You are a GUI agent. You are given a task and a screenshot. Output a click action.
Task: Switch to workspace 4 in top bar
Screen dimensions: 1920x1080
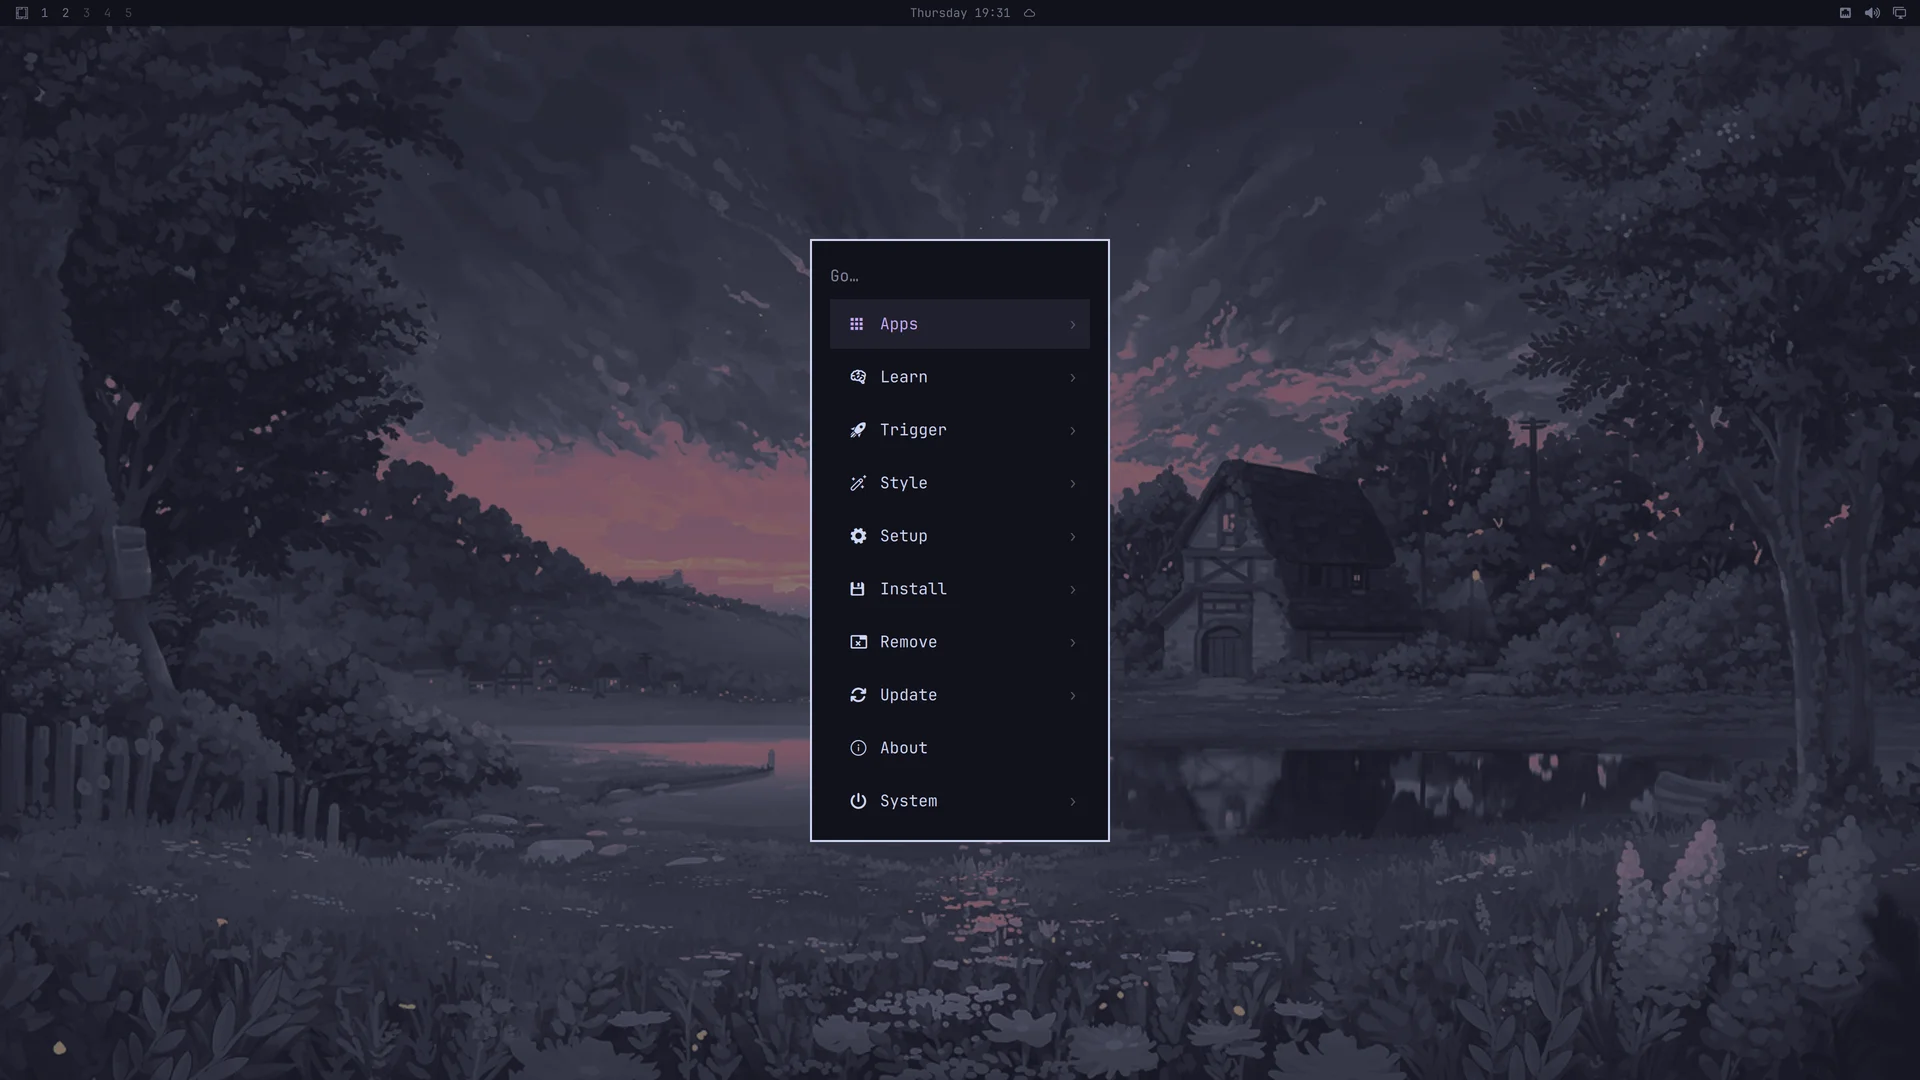click(107, 13)
